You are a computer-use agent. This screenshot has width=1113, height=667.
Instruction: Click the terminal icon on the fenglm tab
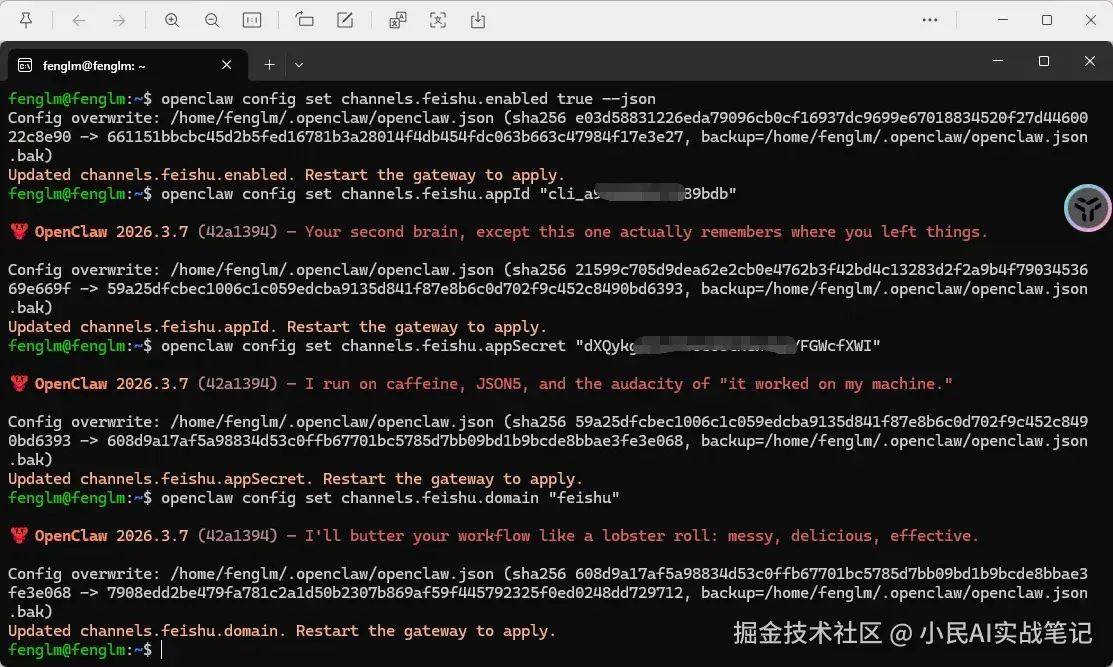pos(25,65)
